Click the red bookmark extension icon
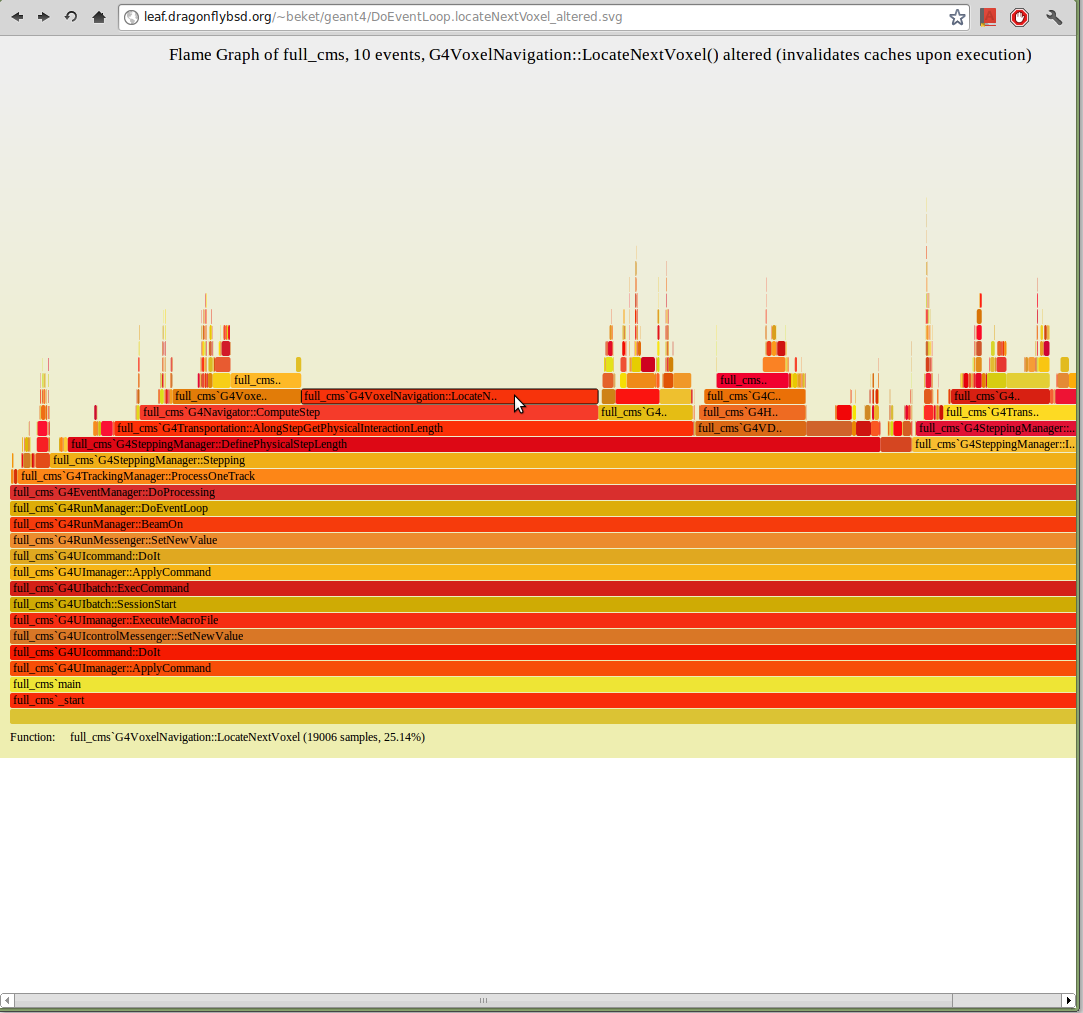The width and height of the screenshot is (1083, 1013). coord(988,17)
